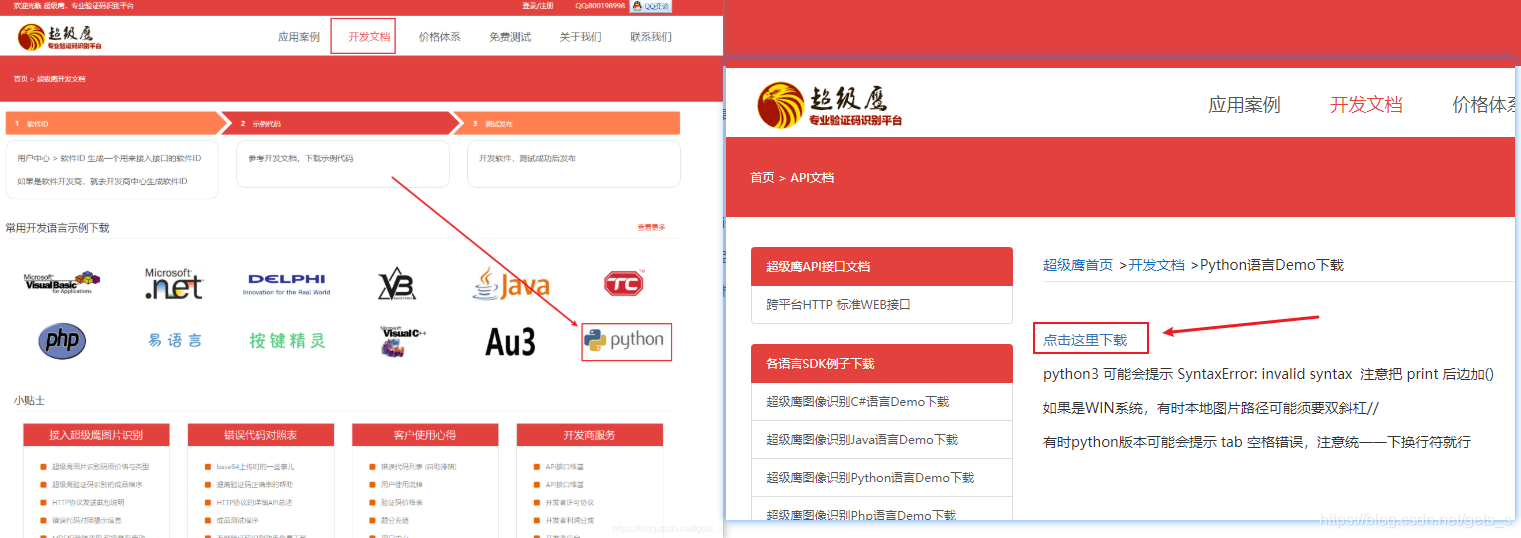This screenshot has width=1521, height=538.
Task: Click the 易语言 logo
Action: pos(175,341)
